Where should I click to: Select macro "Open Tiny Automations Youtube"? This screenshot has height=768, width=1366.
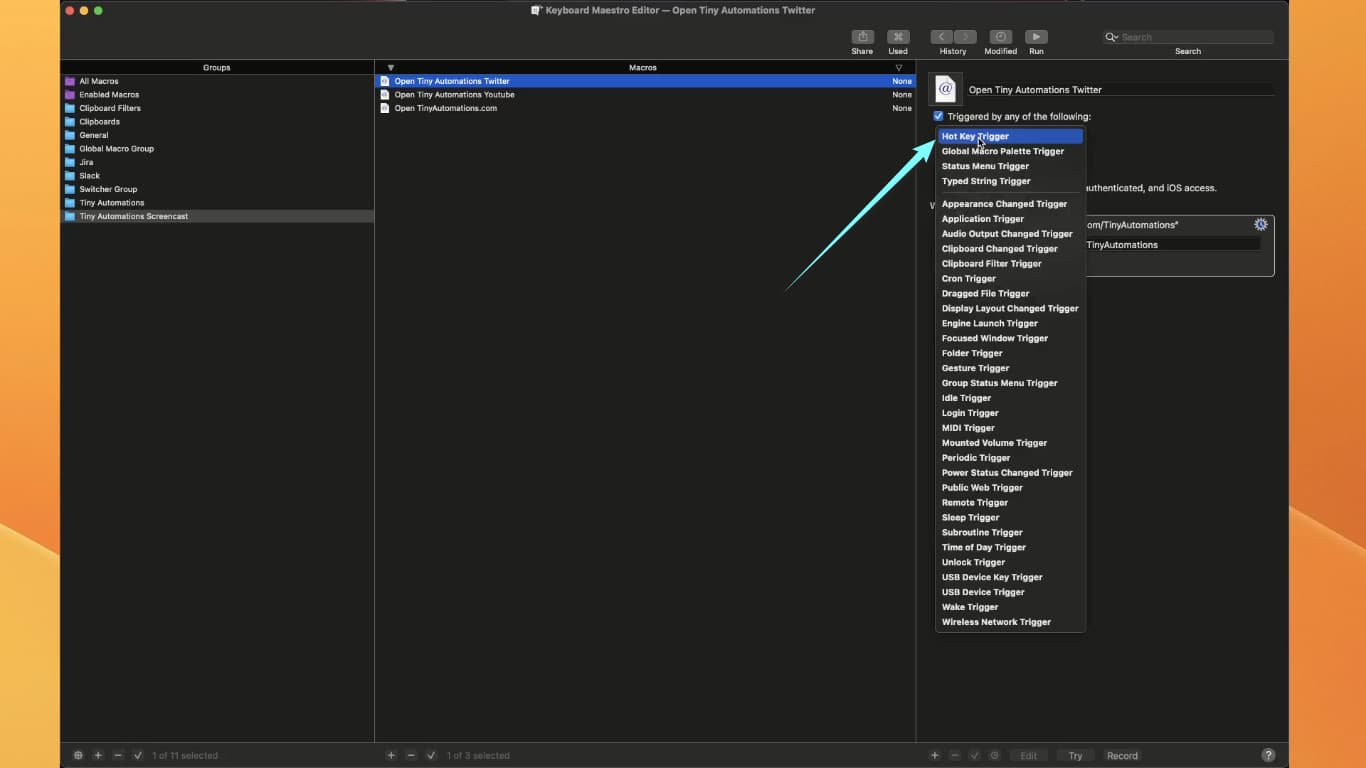click(x=645, y=95)
